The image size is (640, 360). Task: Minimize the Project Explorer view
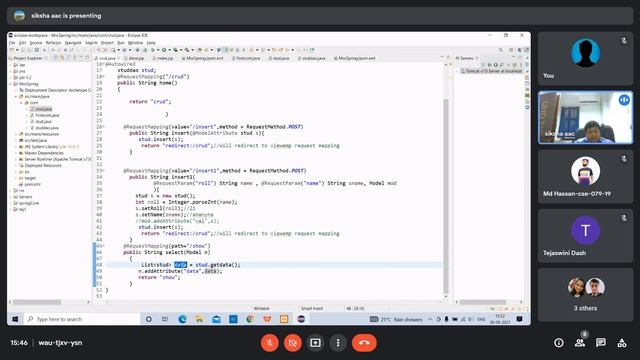(x=81, y=58)
